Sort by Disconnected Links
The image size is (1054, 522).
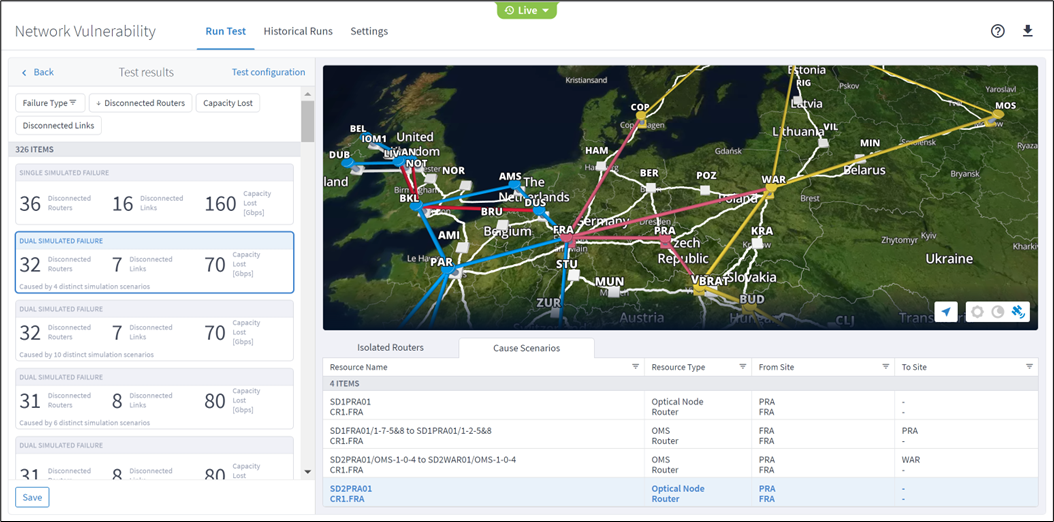[58, 126]
